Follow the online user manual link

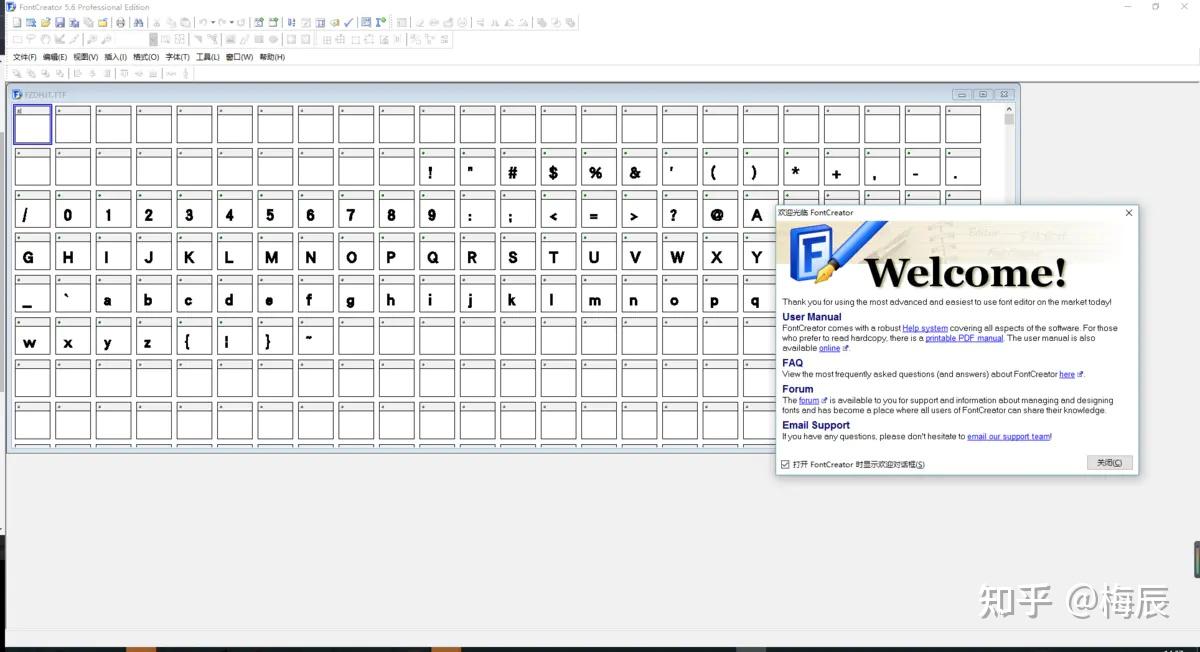tap(830, 348)
